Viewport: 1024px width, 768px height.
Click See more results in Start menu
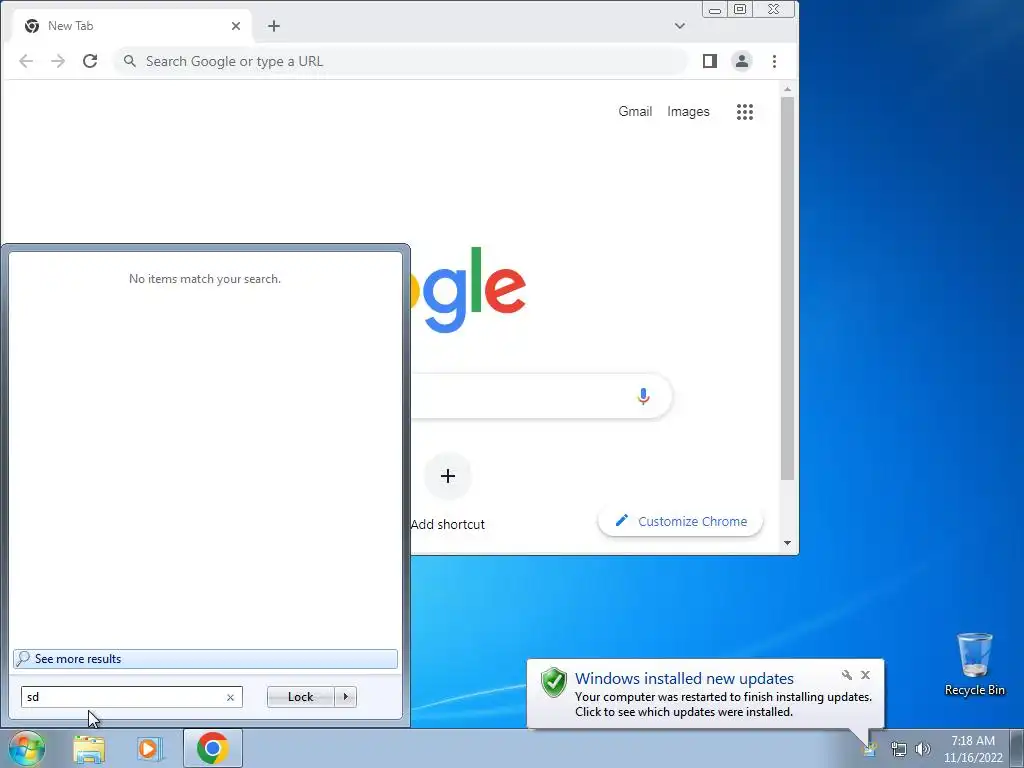point(205,659)
